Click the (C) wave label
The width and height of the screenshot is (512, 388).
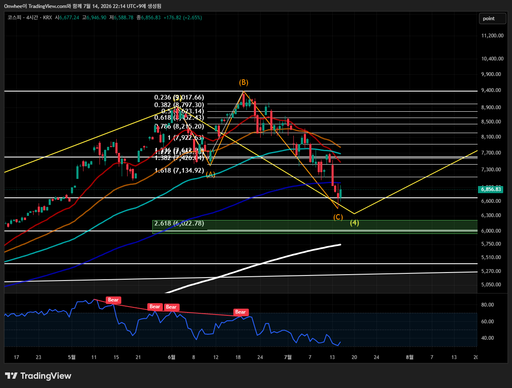pos(338,217)
